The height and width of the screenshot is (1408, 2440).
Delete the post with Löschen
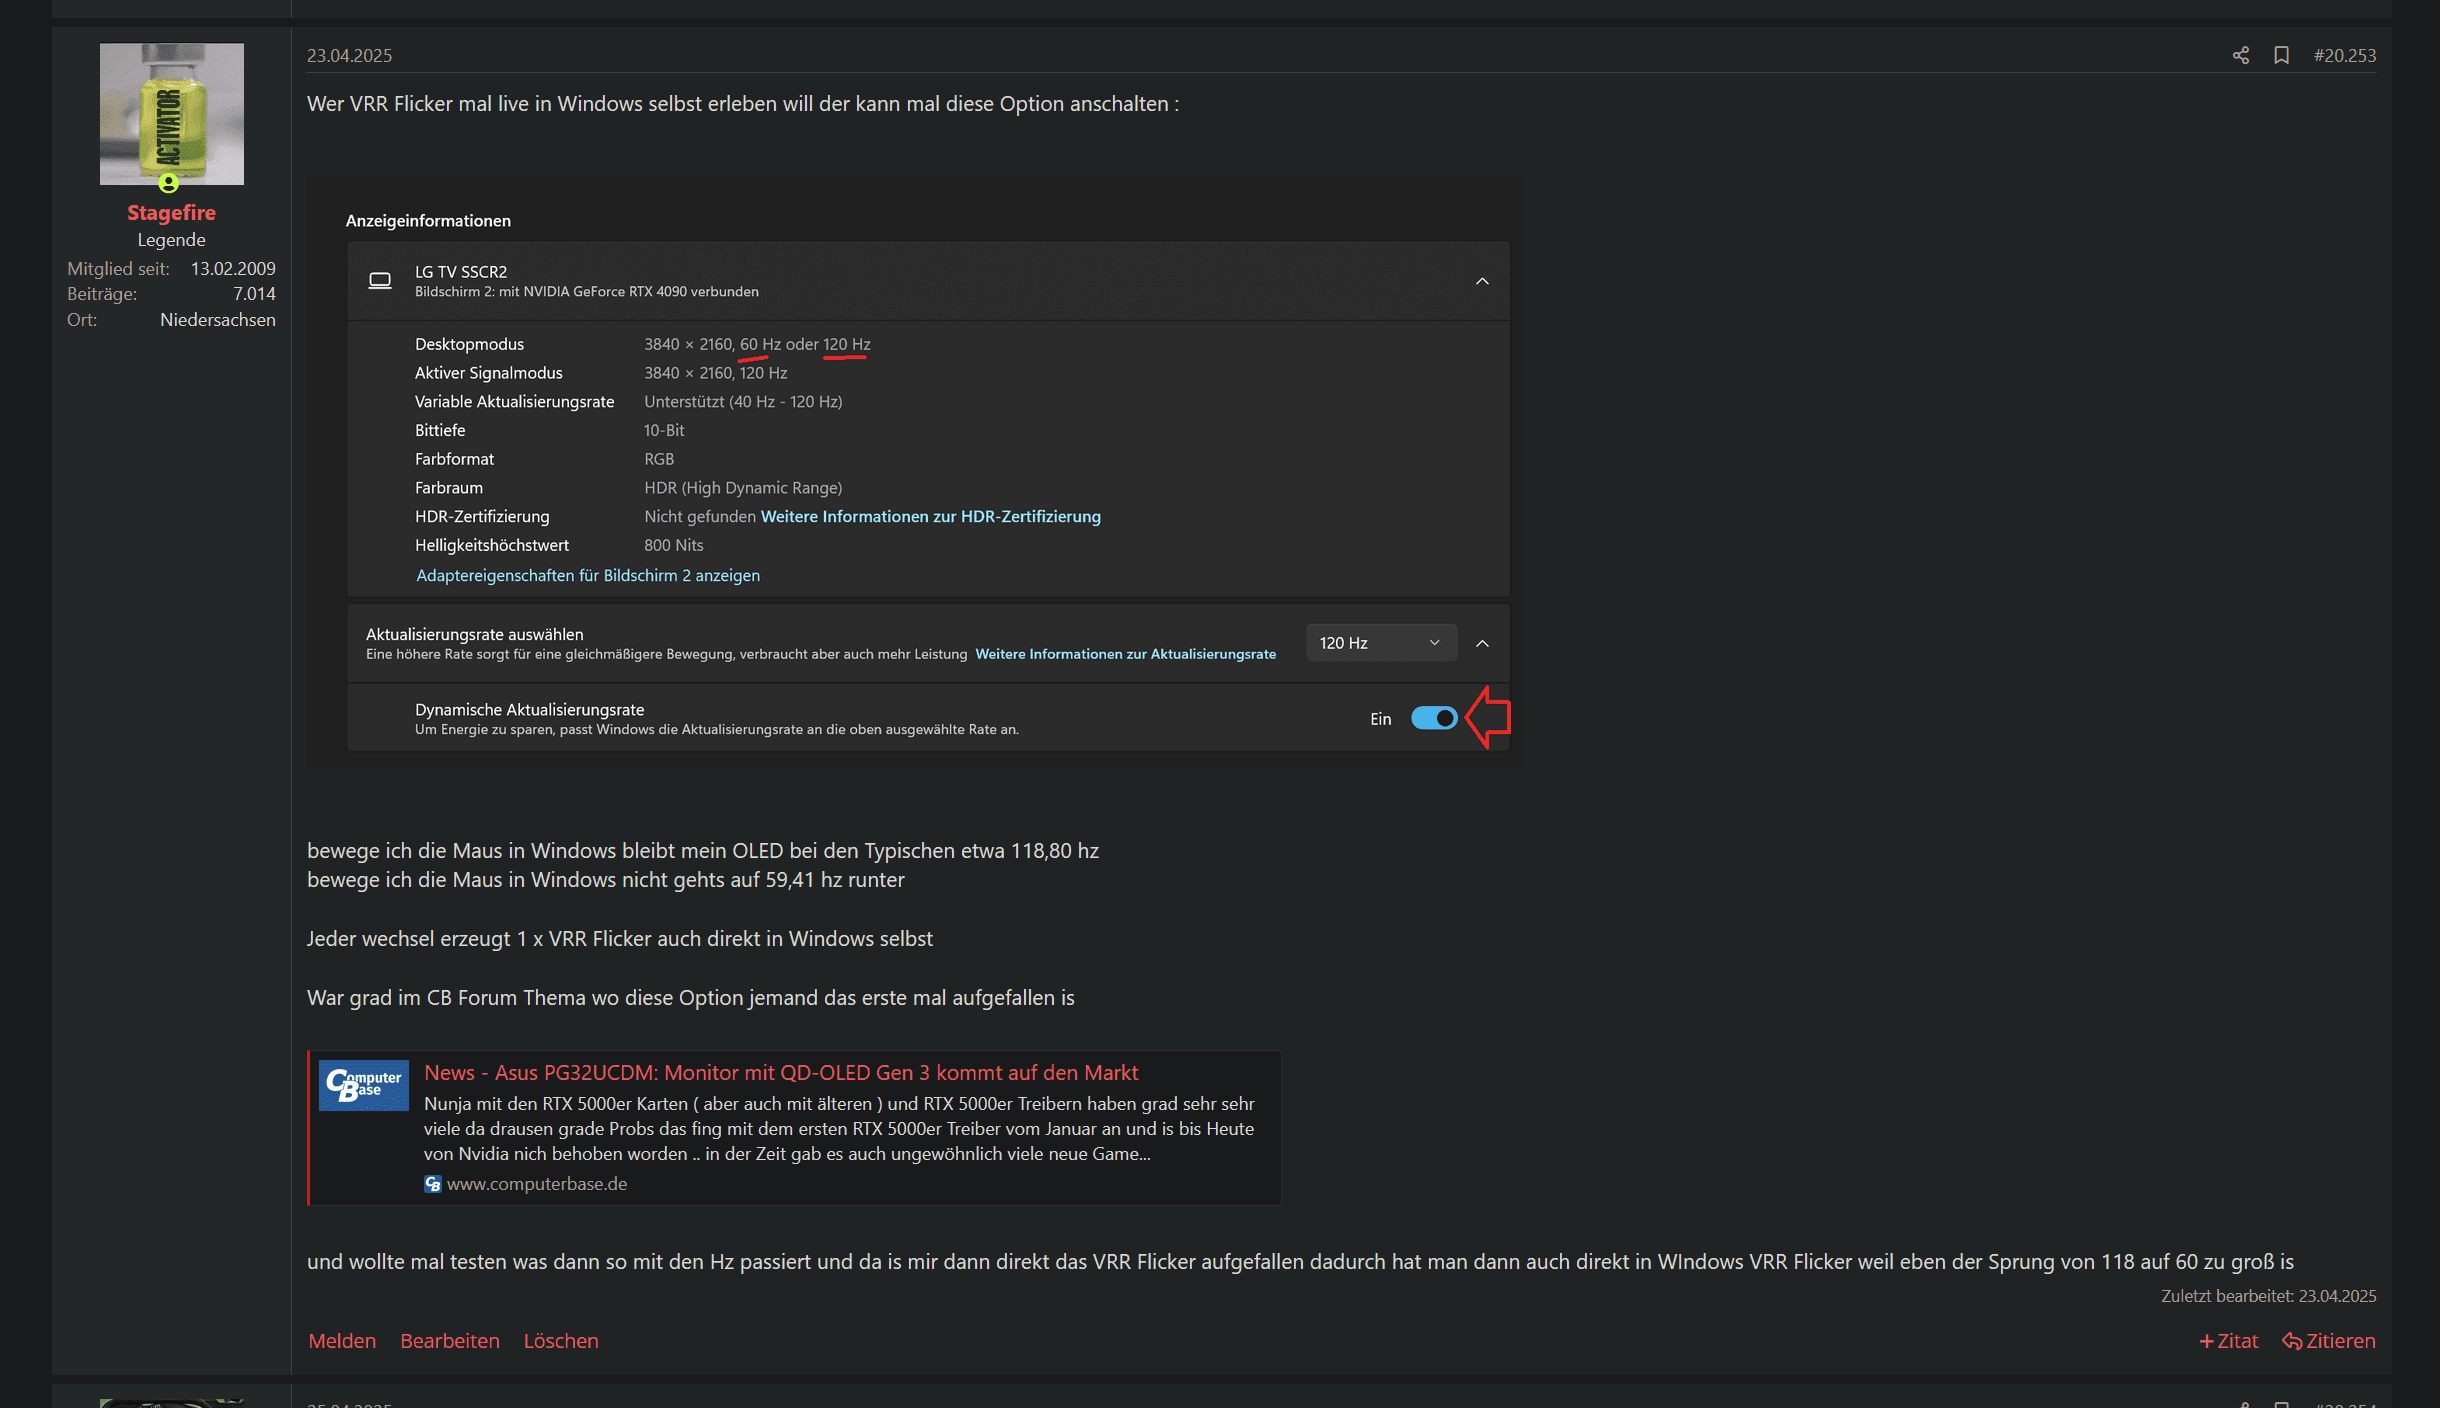coord(561,1341)
